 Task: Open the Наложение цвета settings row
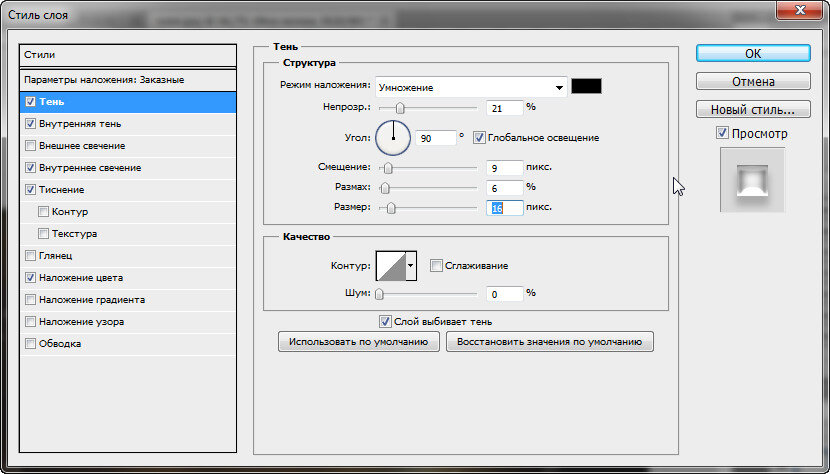point(128,278)
